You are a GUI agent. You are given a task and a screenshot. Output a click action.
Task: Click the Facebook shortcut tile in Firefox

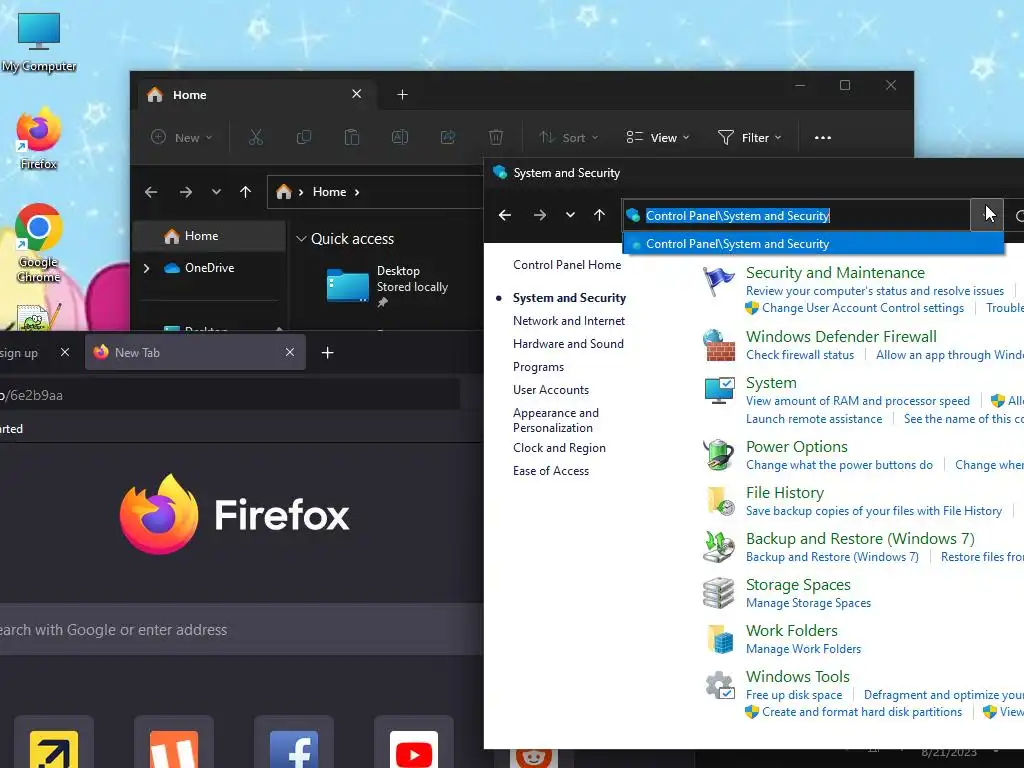point(294,743)
